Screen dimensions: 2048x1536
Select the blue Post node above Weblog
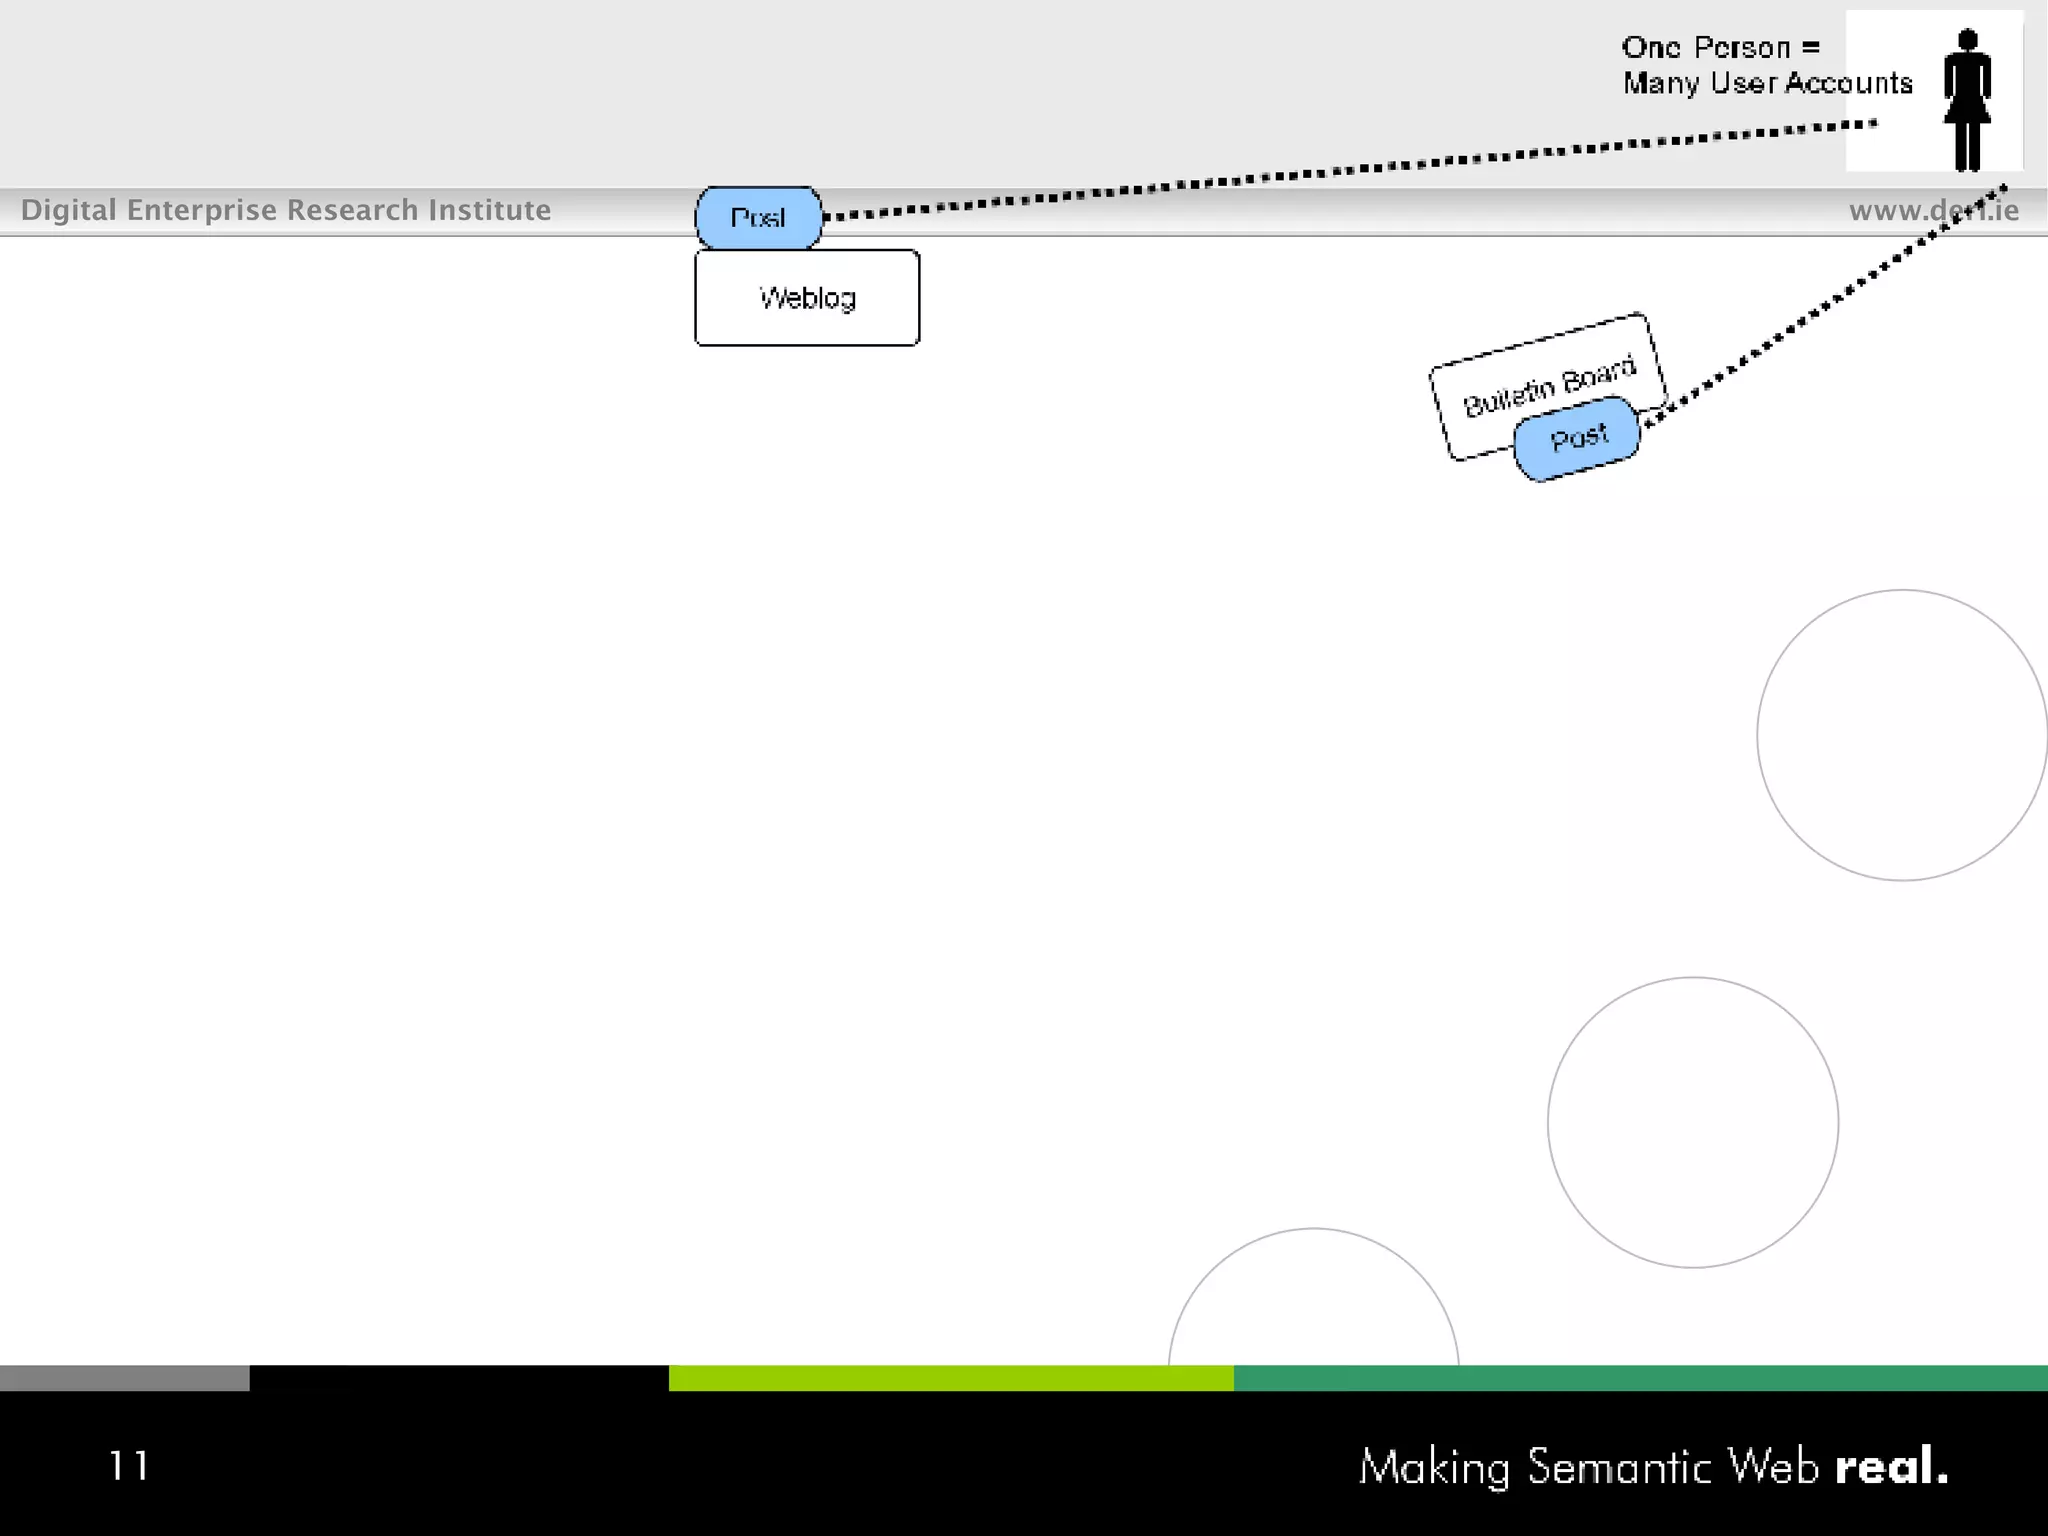click(758, 217)
